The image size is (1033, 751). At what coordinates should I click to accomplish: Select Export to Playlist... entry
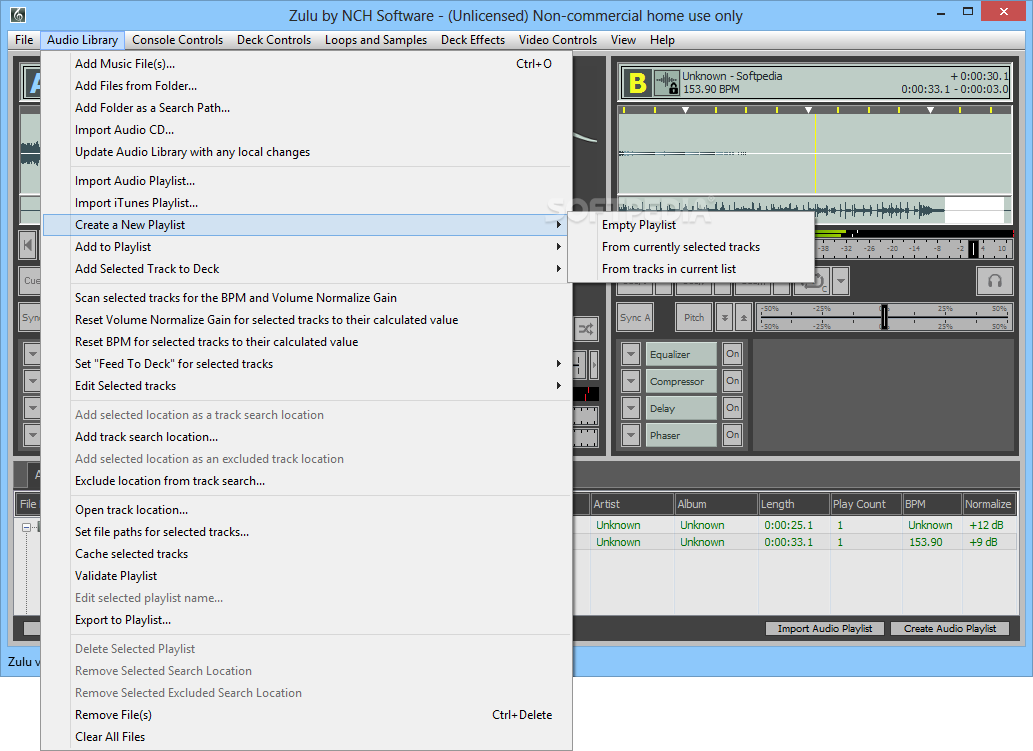pos(306,620)
